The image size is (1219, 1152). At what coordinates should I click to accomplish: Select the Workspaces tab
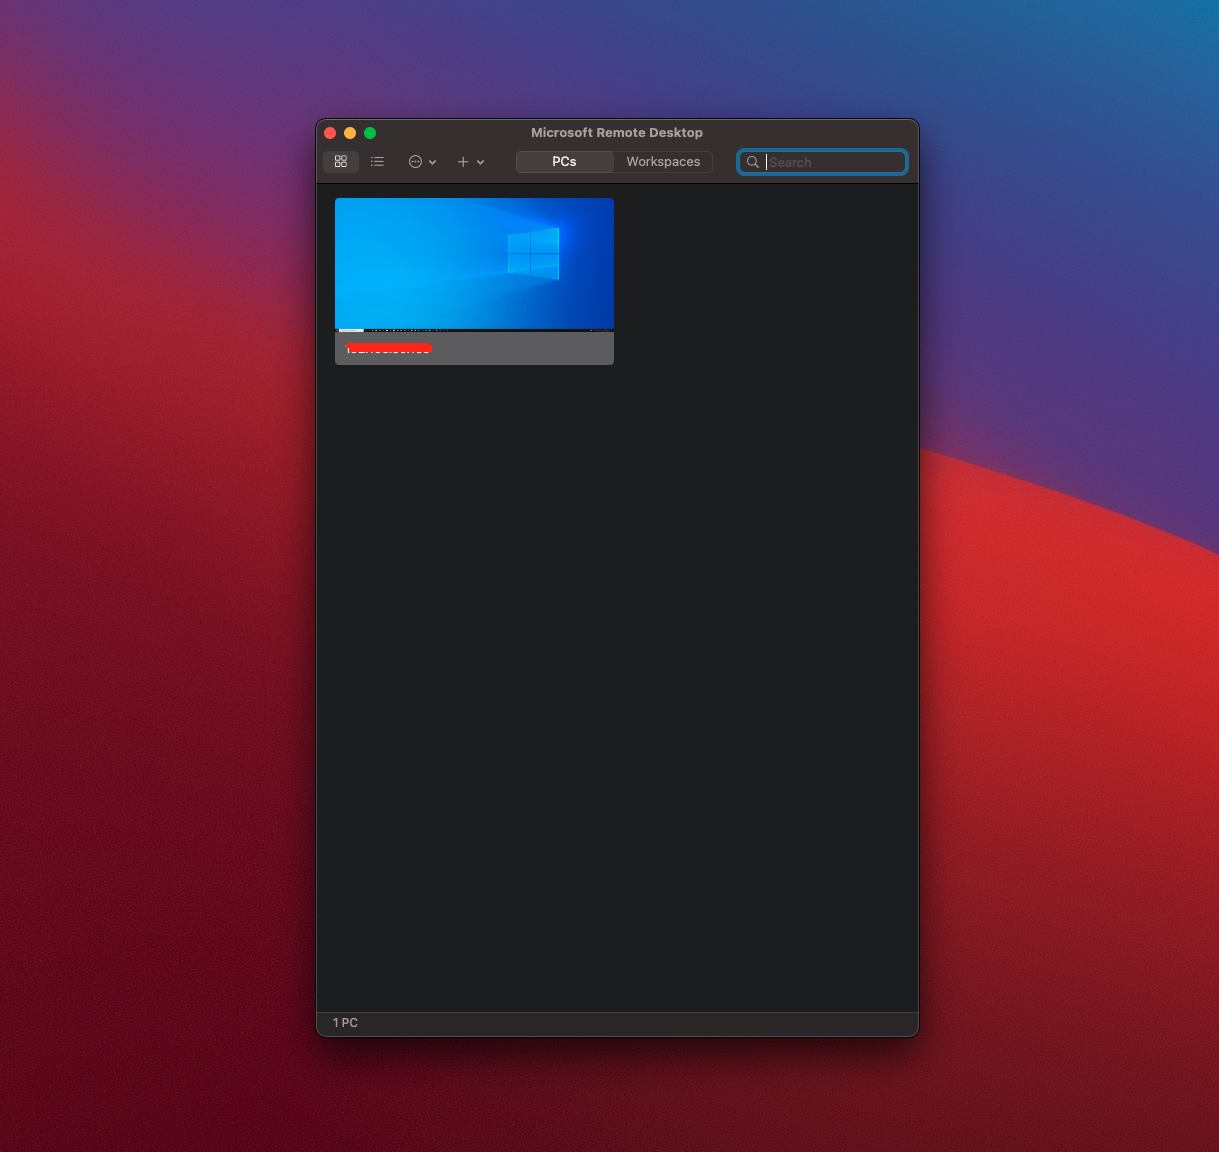click(x=663, y=161)
